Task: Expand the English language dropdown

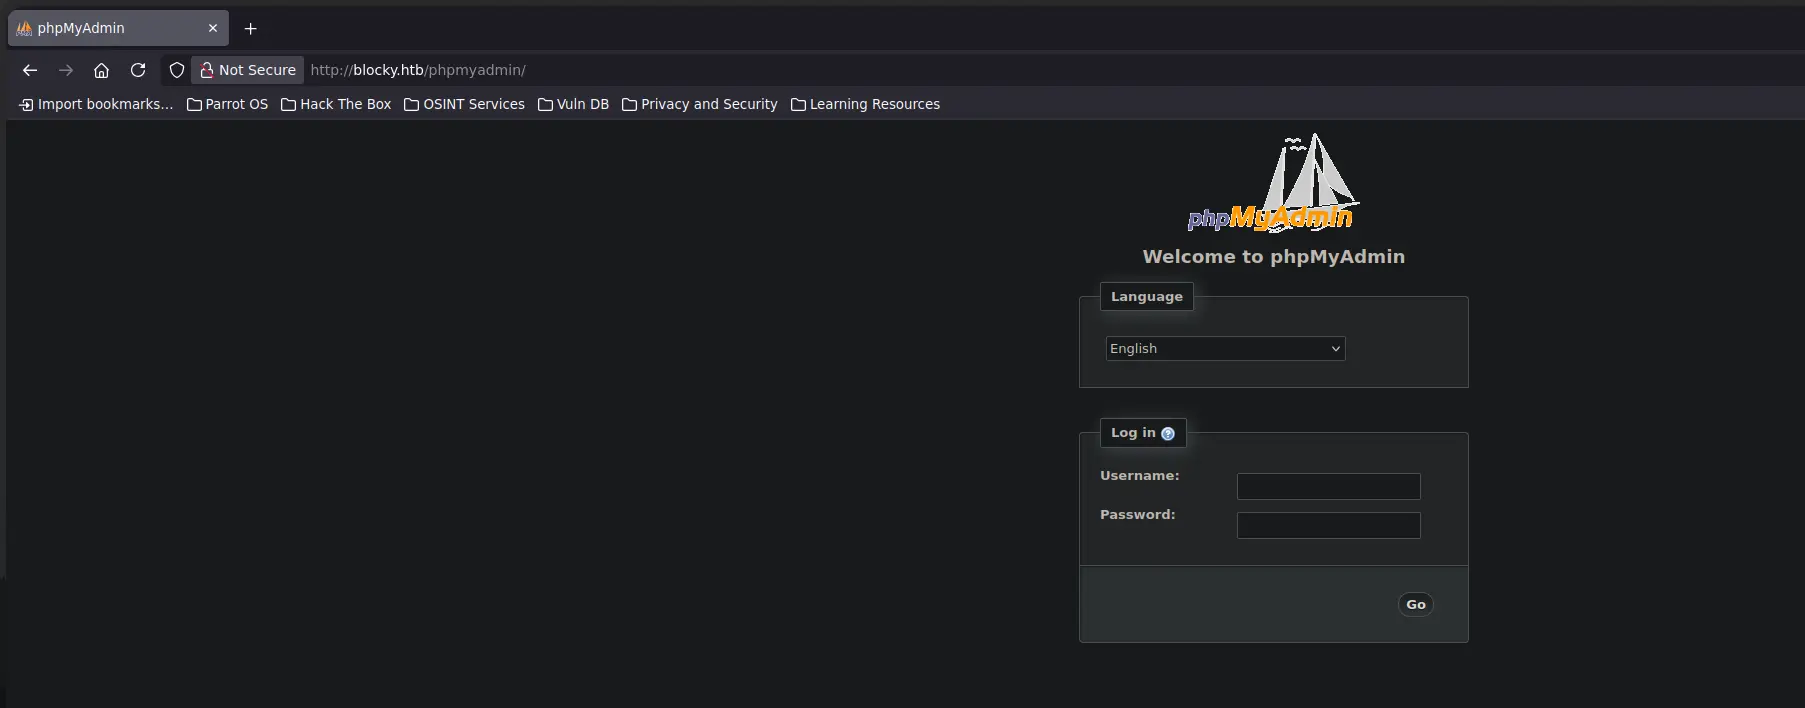Action: [x=1225, y=348]
